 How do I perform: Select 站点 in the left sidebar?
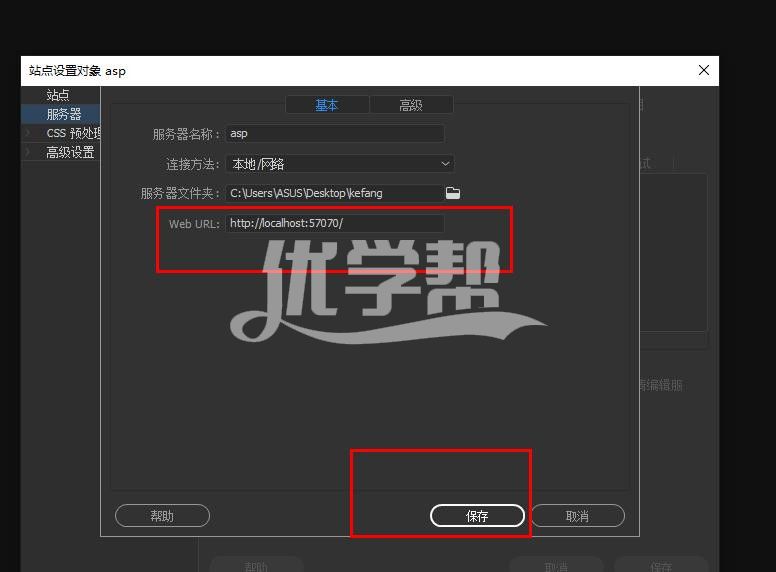pyautogui.click(x=58, y=95)
